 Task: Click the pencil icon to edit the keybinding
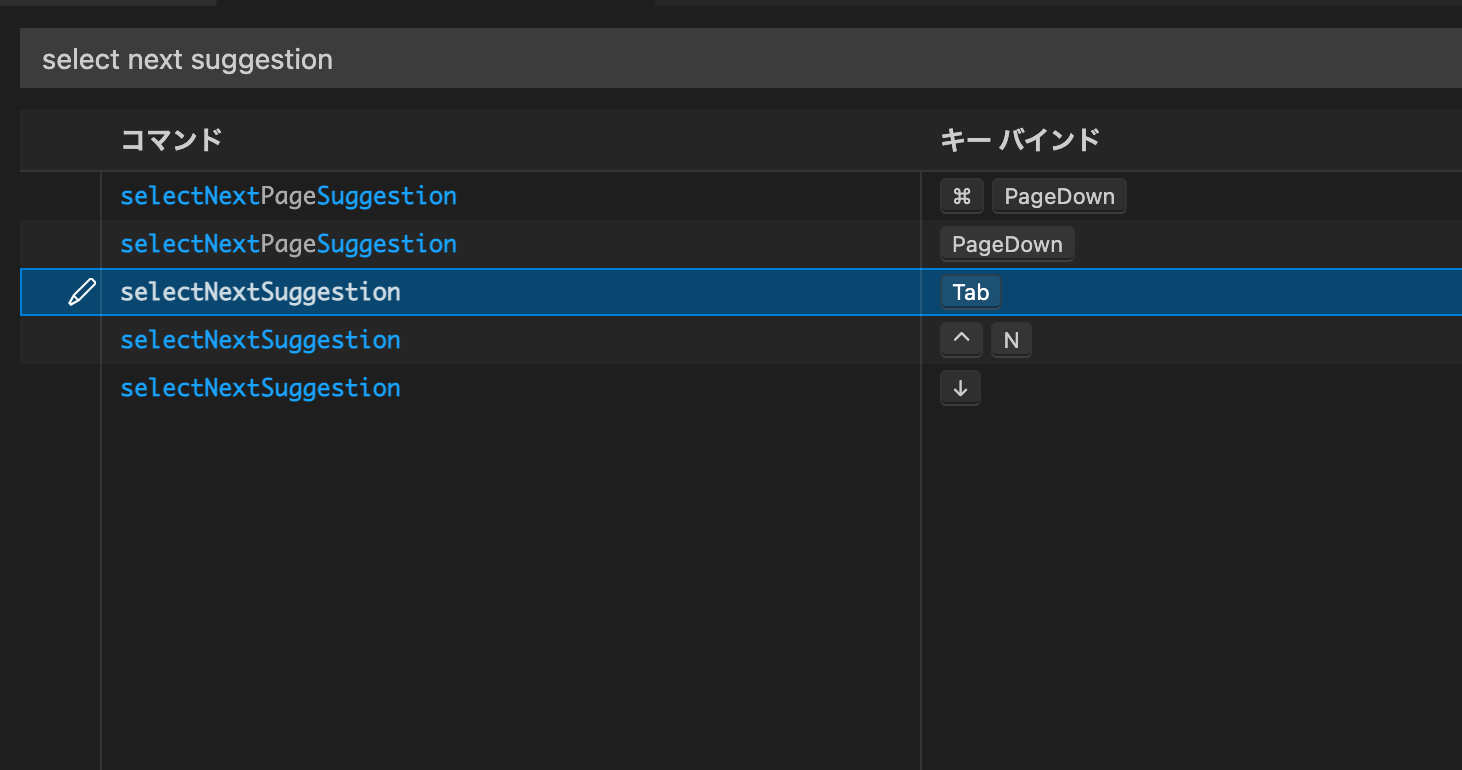click(81, 292)
